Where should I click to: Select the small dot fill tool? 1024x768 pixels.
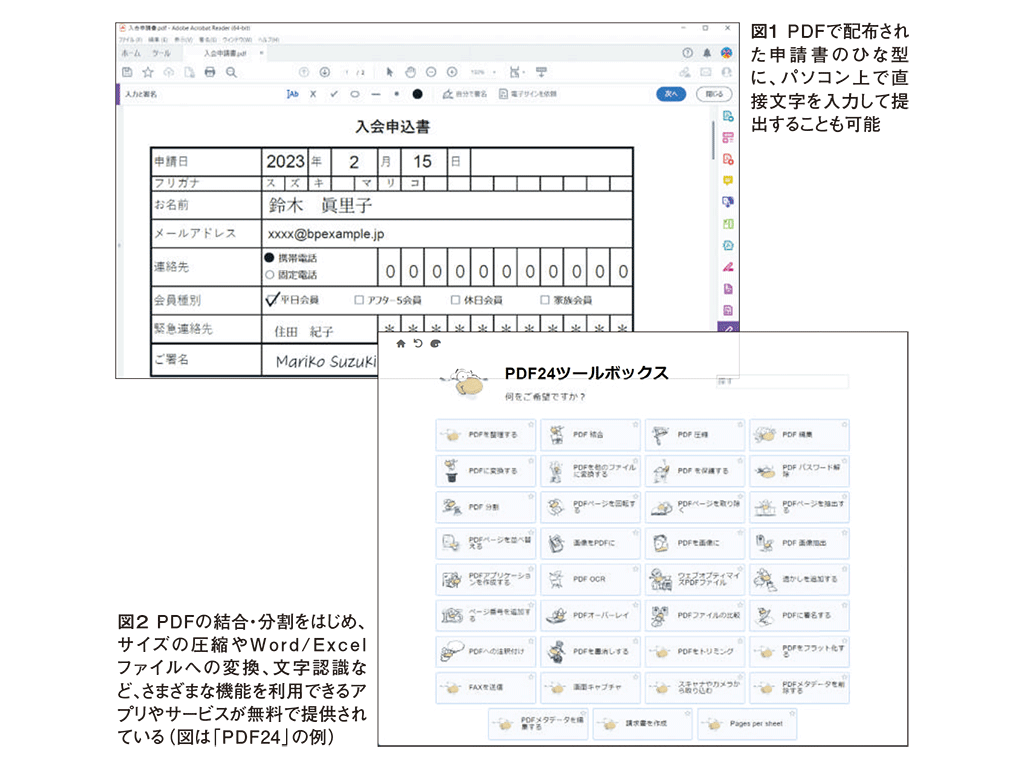pyautogui.click(x=396, y=94)
